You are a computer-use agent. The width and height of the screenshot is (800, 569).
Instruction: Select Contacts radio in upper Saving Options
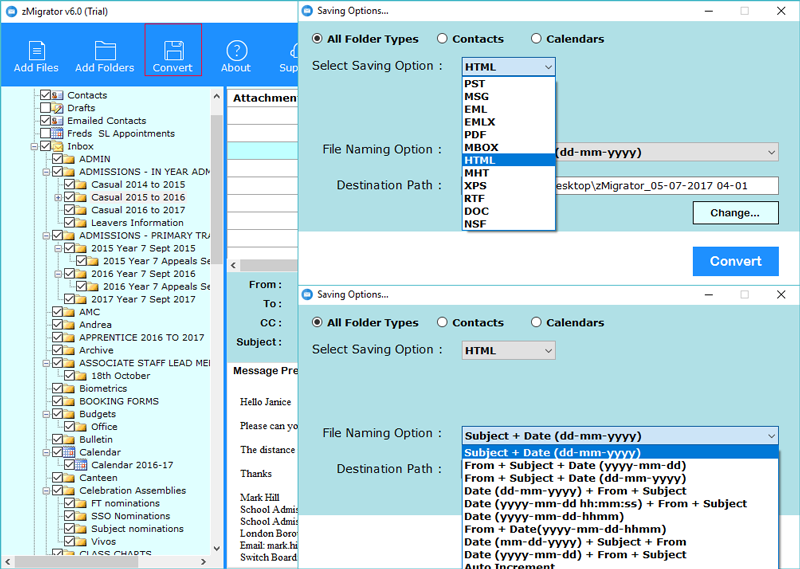442,38
